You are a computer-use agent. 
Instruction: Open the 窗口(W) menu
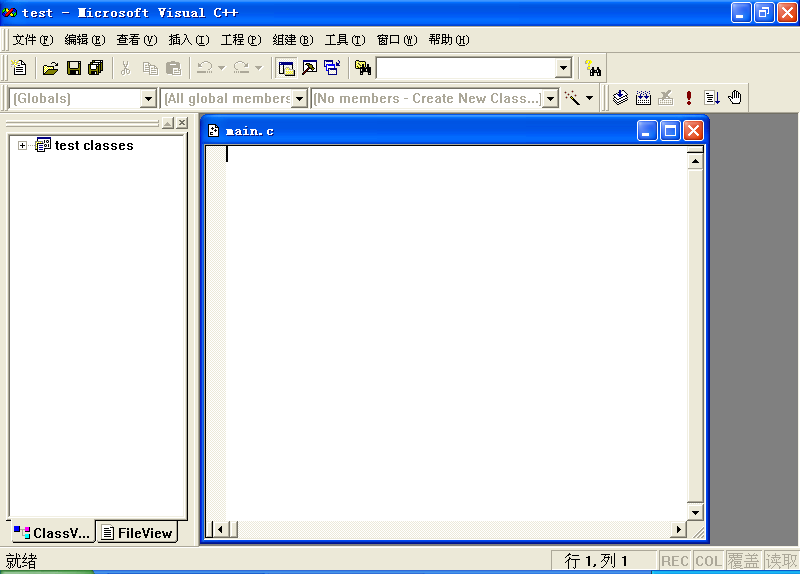(x=397, y=40)
